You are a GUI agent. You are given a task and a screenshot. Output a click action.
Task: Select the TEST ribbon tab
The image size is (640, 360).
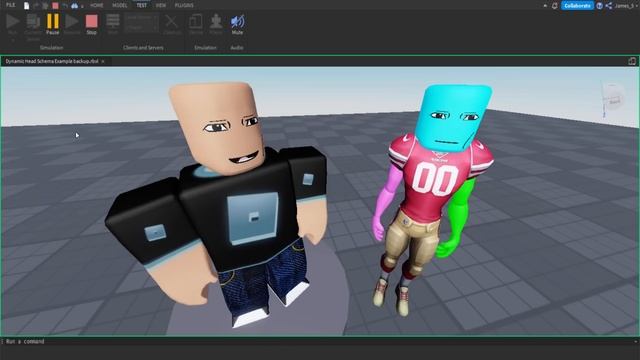142,5
